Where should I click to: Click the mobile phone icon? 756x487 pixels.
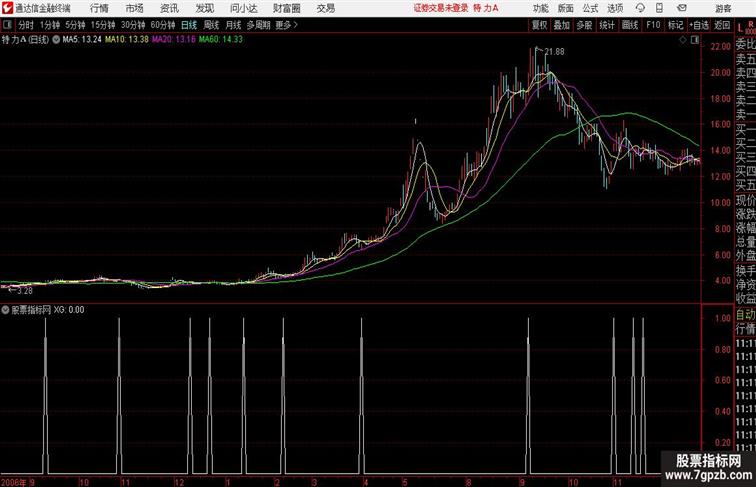click(659, 8)
